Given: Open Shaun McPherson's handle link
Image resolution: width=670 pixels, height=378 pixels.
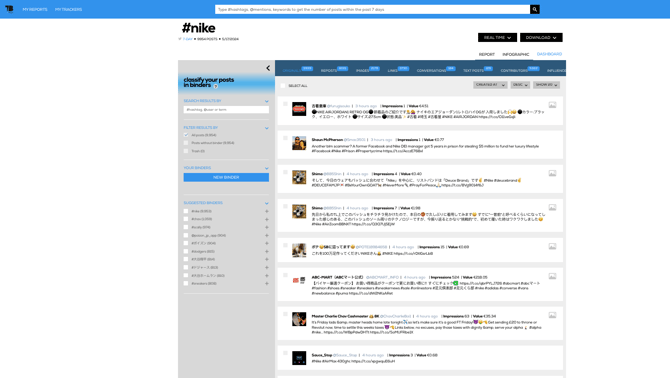Looking at the screenshot, I should click(355, 140).
